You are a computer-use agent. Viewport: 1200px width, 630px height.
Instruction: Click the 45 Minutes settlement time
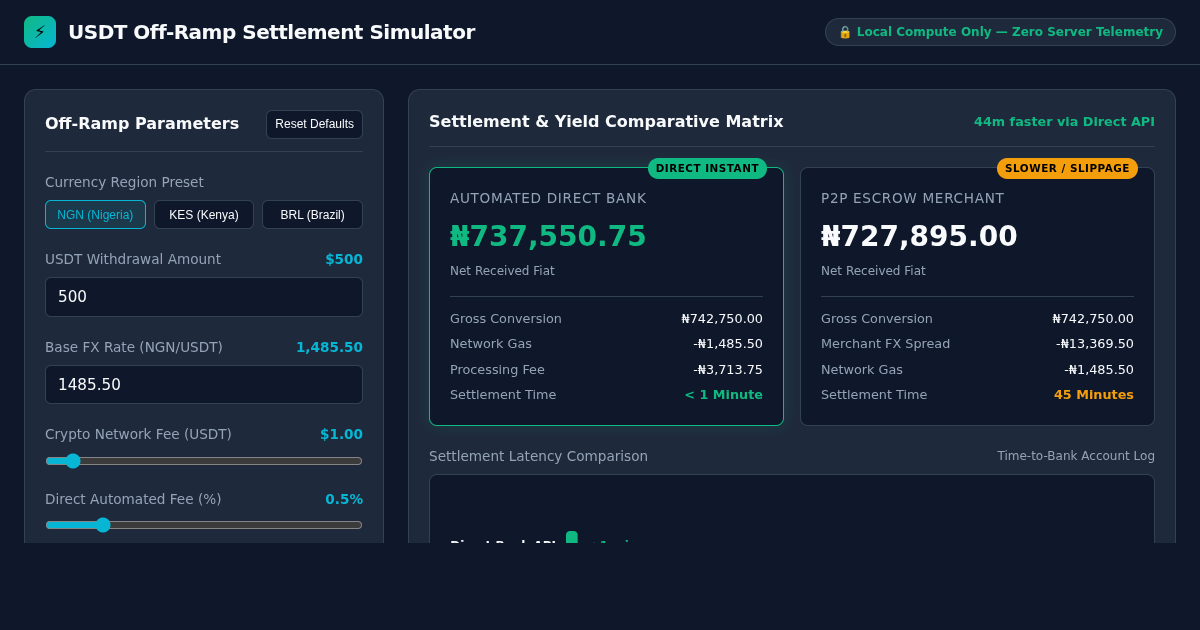coord(1094,395)
